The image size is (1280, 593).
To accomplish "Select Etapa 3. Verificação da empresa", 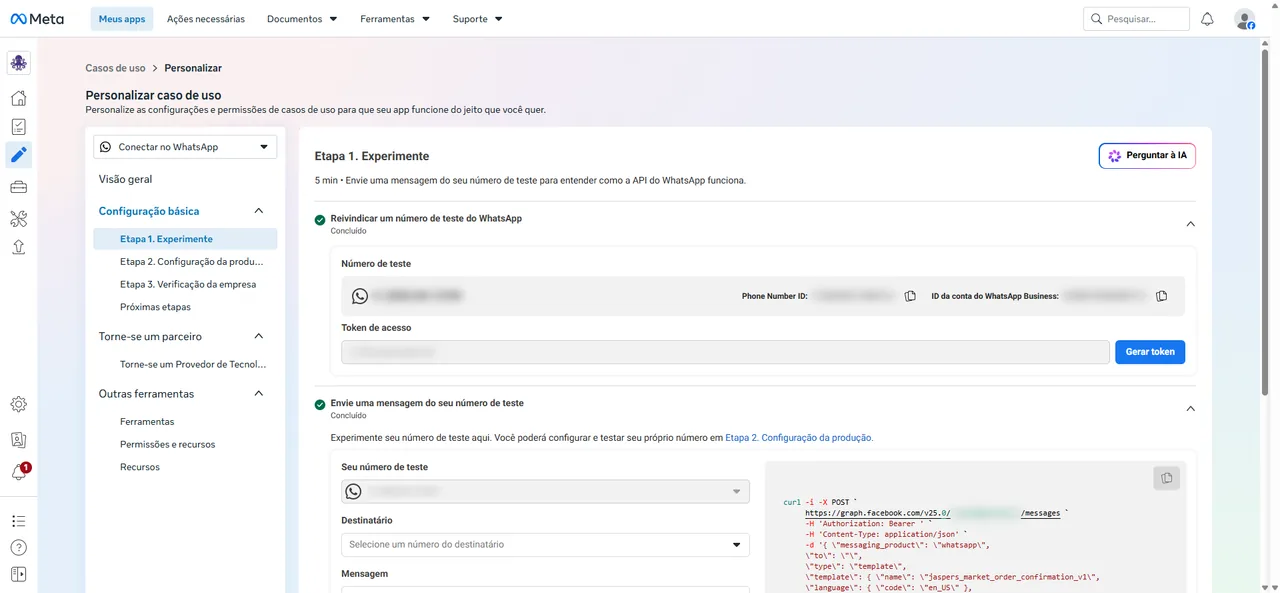I will point(188,284).
